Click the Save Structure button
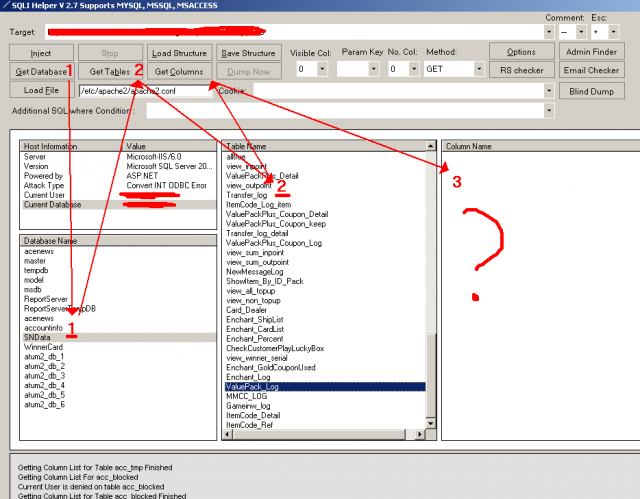The image size is (640, 499). 248,52
